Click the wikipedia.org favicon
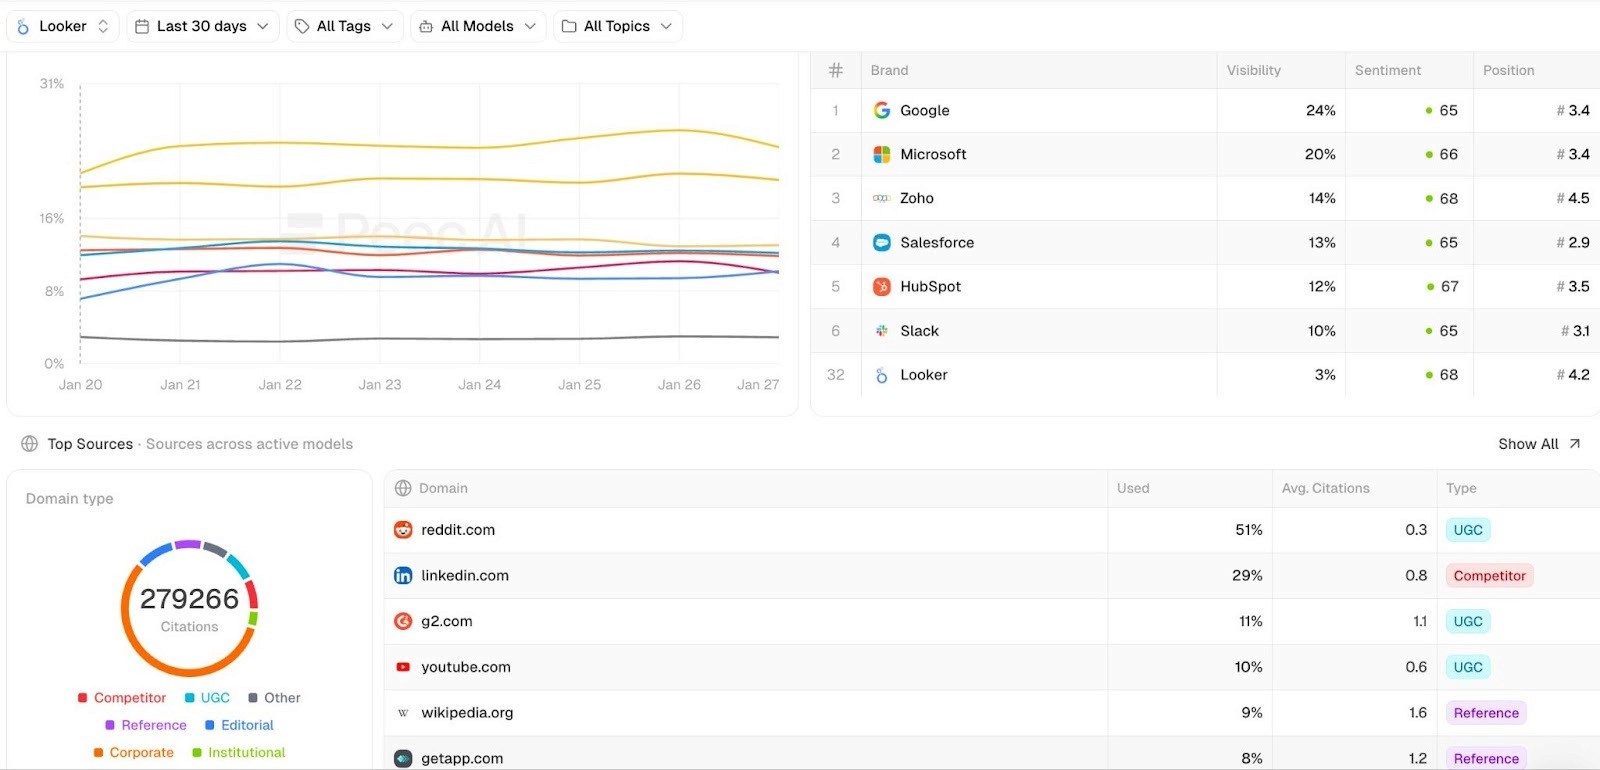Screen dimensions: 1600x770 pos(403,713)
